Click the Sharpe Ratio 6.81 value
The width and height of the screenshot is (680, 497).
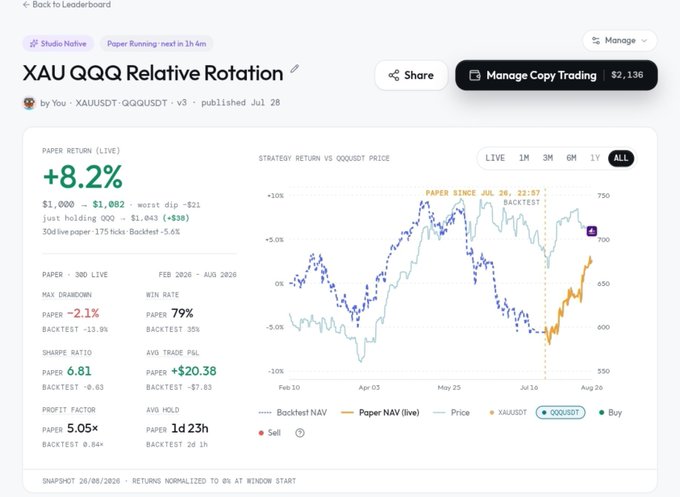click(79, 371)
